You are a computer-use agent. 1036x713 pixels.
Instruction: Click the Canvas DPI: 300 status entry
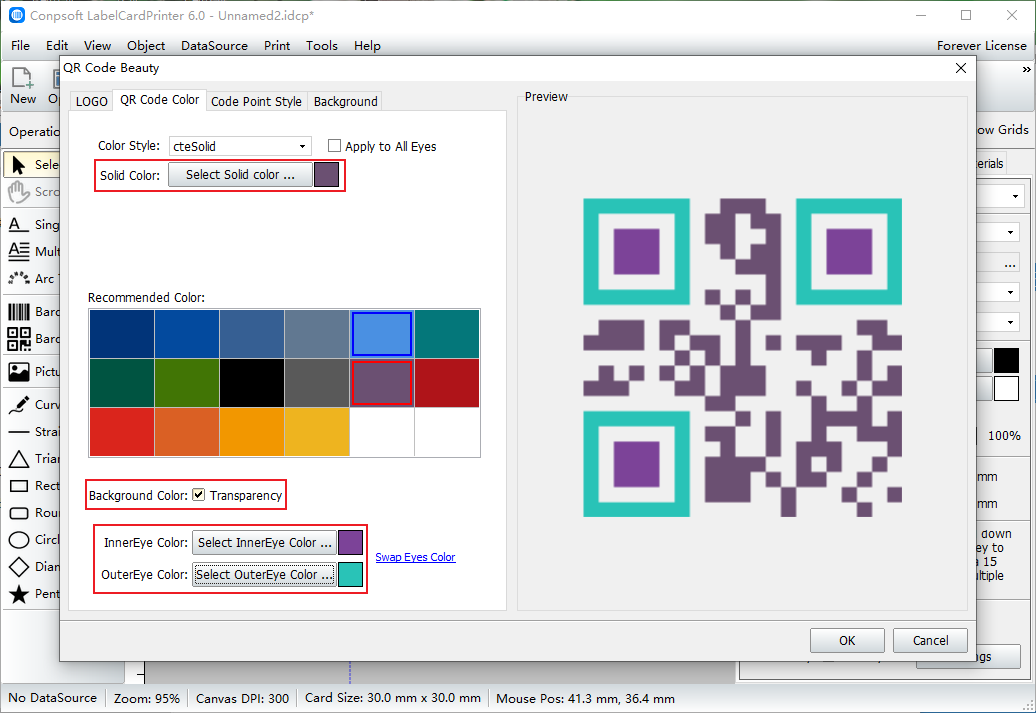click(x=242, y=698)
